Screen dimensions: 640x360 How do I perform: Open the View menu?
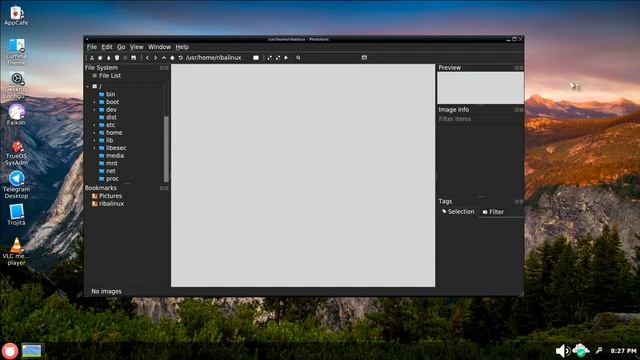(136, 47)
